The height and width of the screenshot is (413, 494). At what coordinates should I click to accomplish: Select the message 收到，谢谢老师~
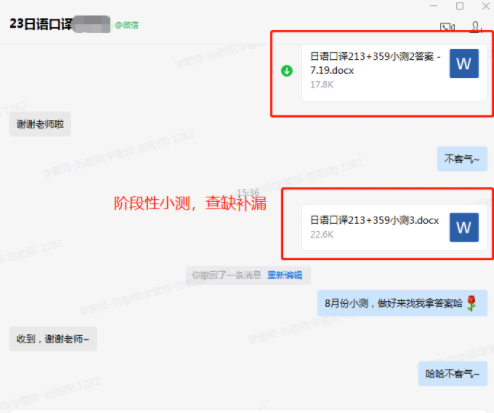click(53, 339)
